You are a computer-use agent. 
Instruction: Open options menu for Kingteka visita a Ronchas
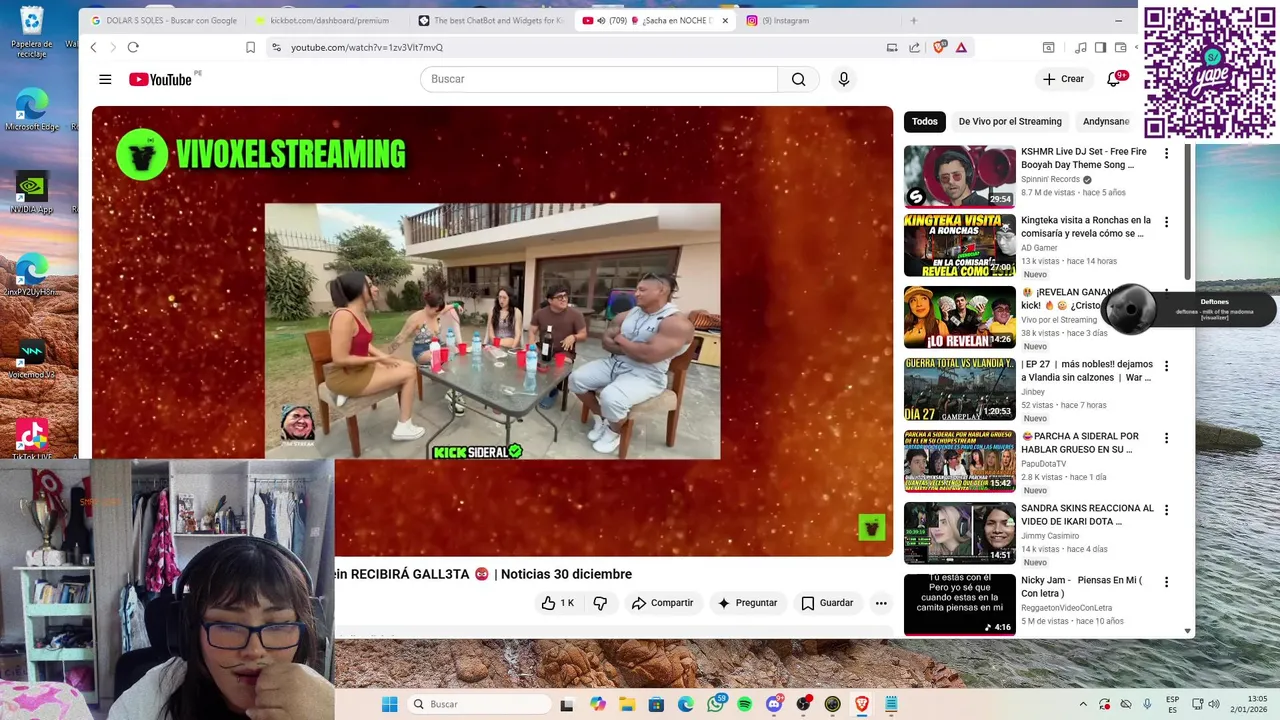point(1166,222)
